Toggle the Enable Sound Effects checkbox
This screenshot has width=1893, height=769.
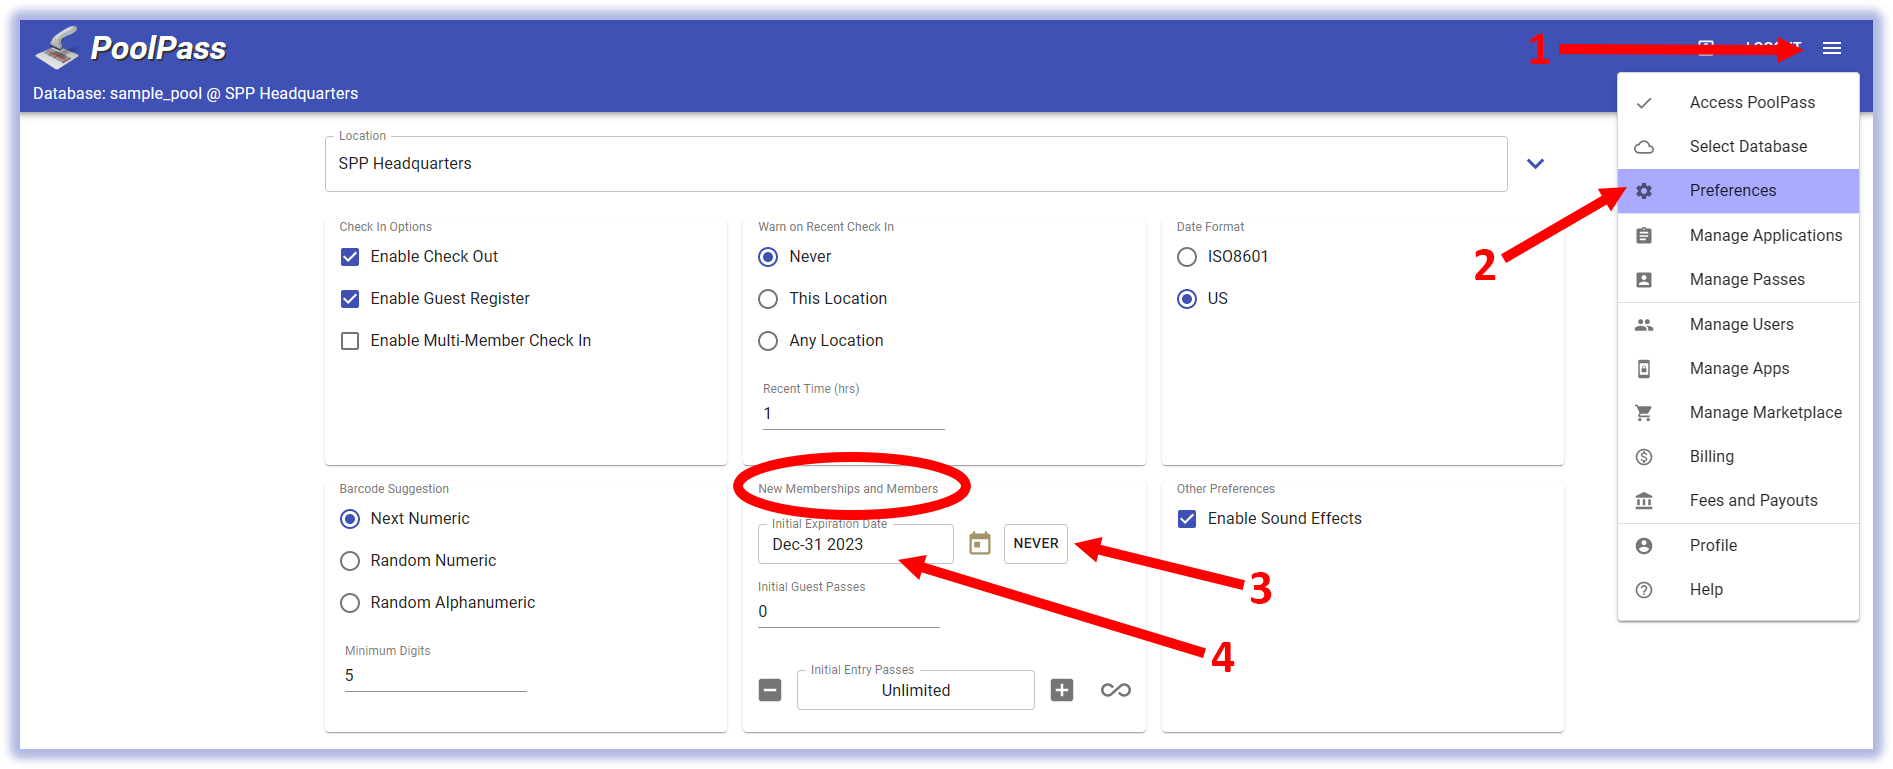[1187, 519]
